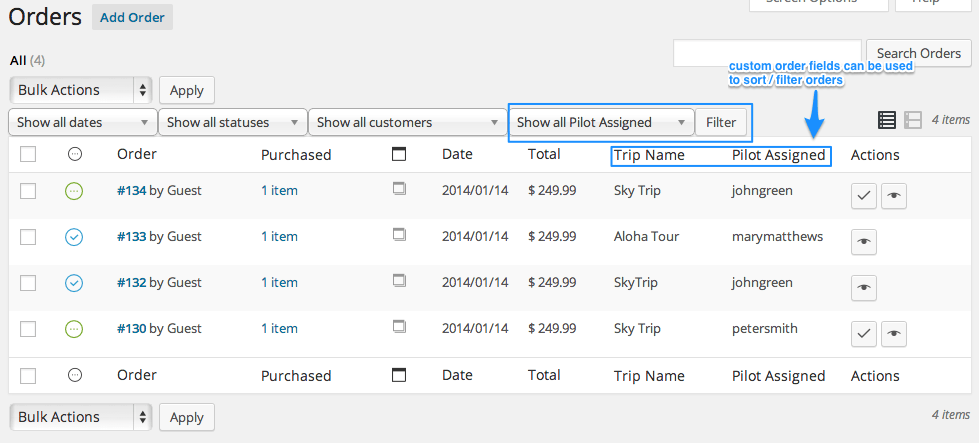Select the checkbox for order #130
Screen dimensions: 979x443
pyautogui.click(x=27, y=329)
